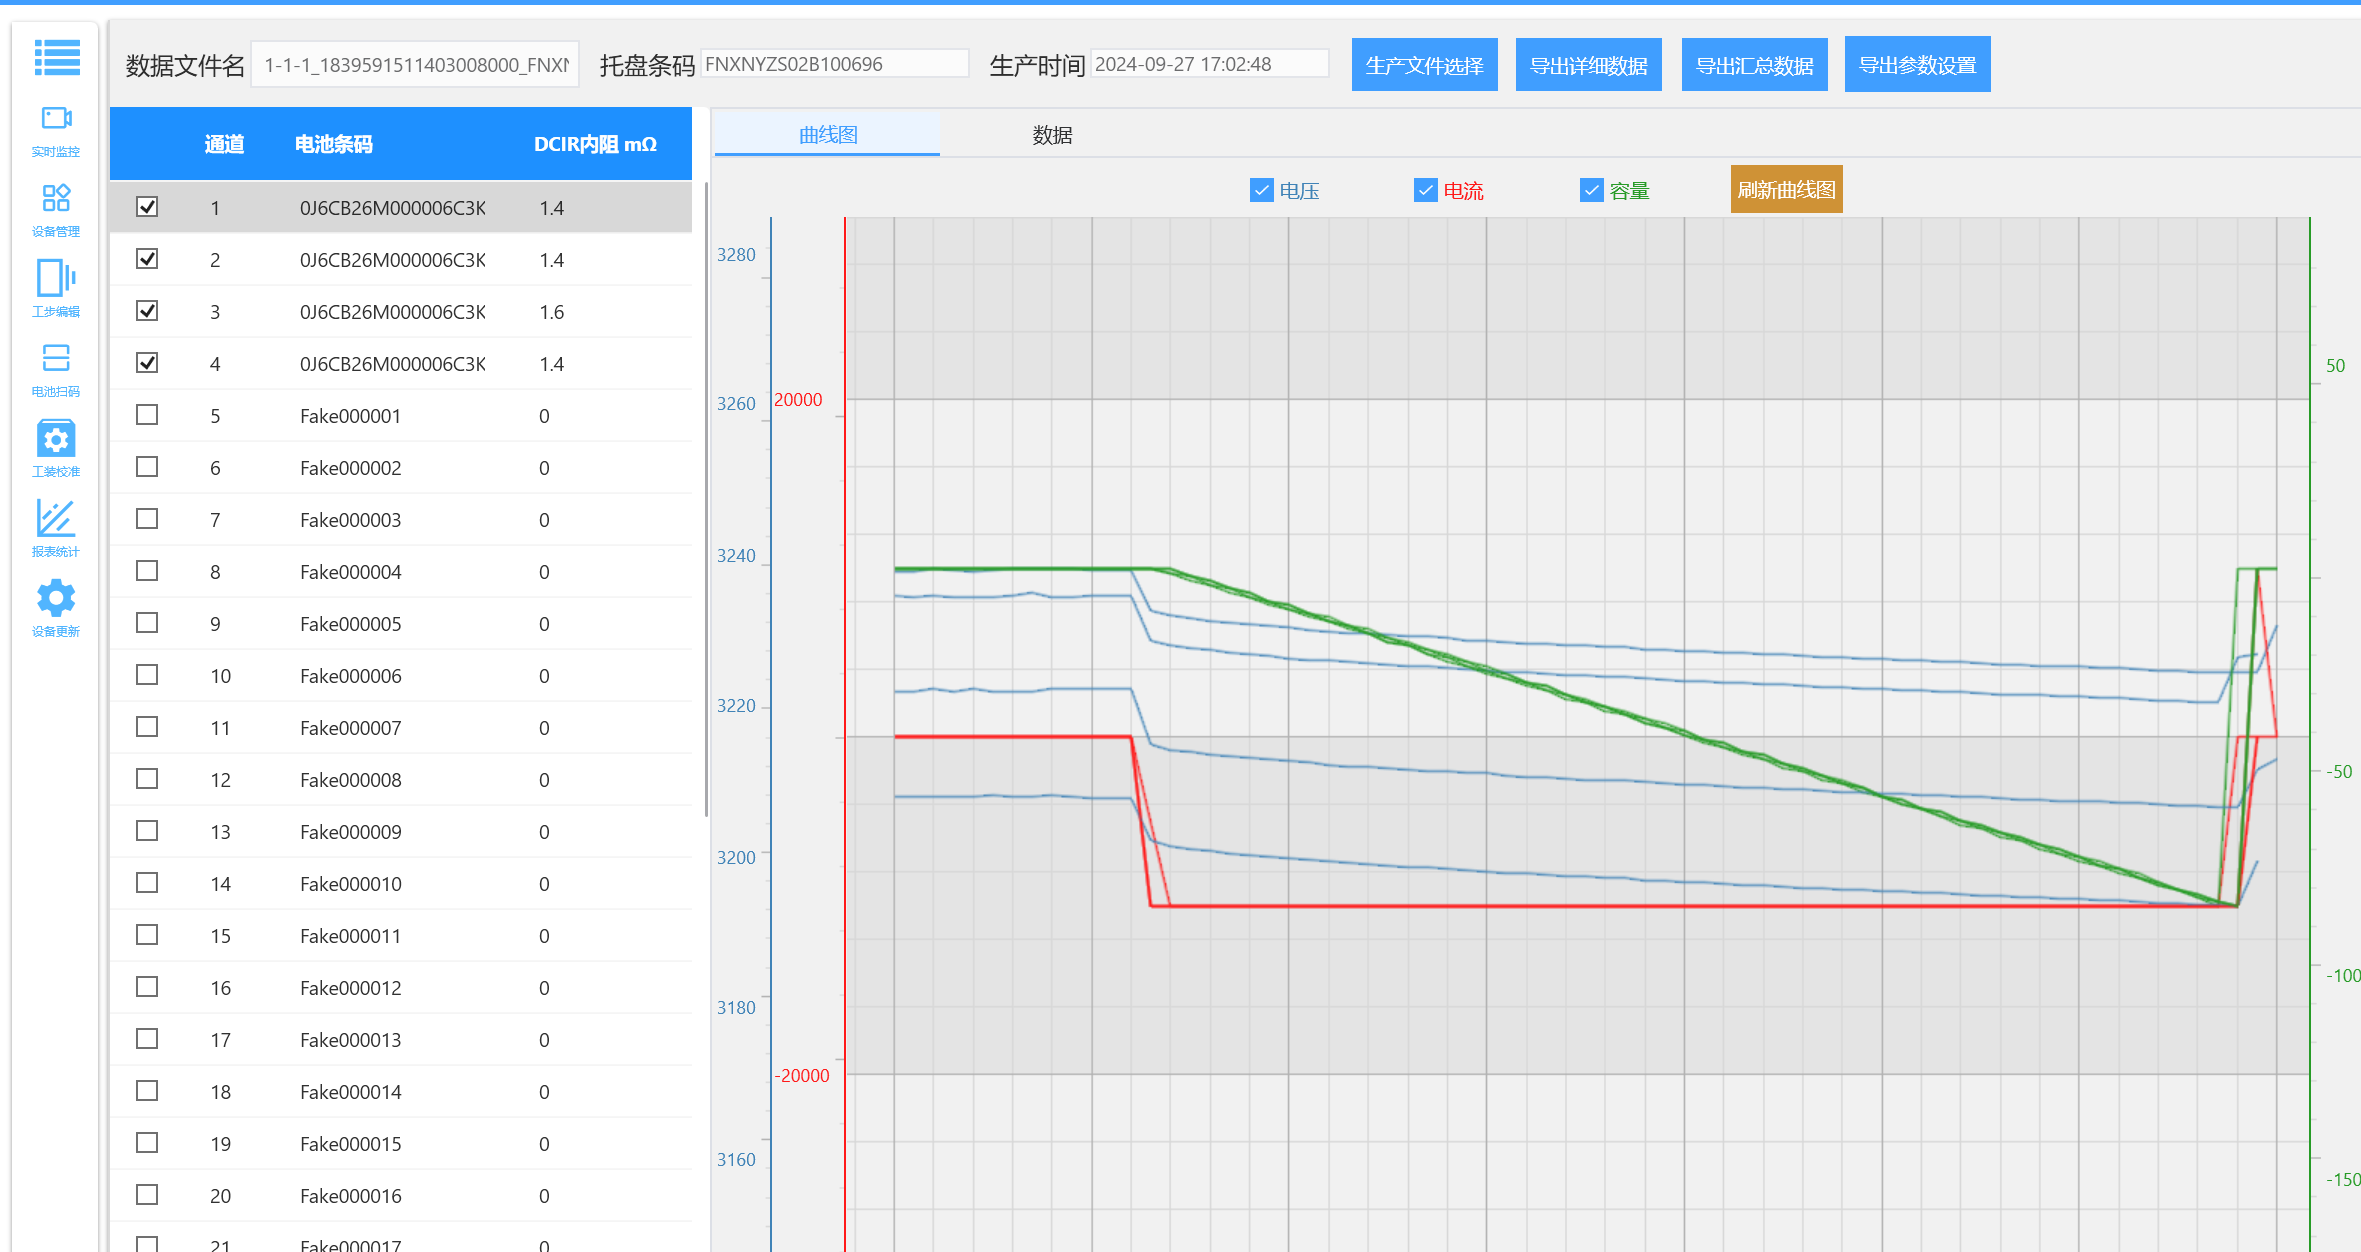Click 导出详细数据 export button
Viewport: 2361px width, 1252px height.
coord(1588,65)
